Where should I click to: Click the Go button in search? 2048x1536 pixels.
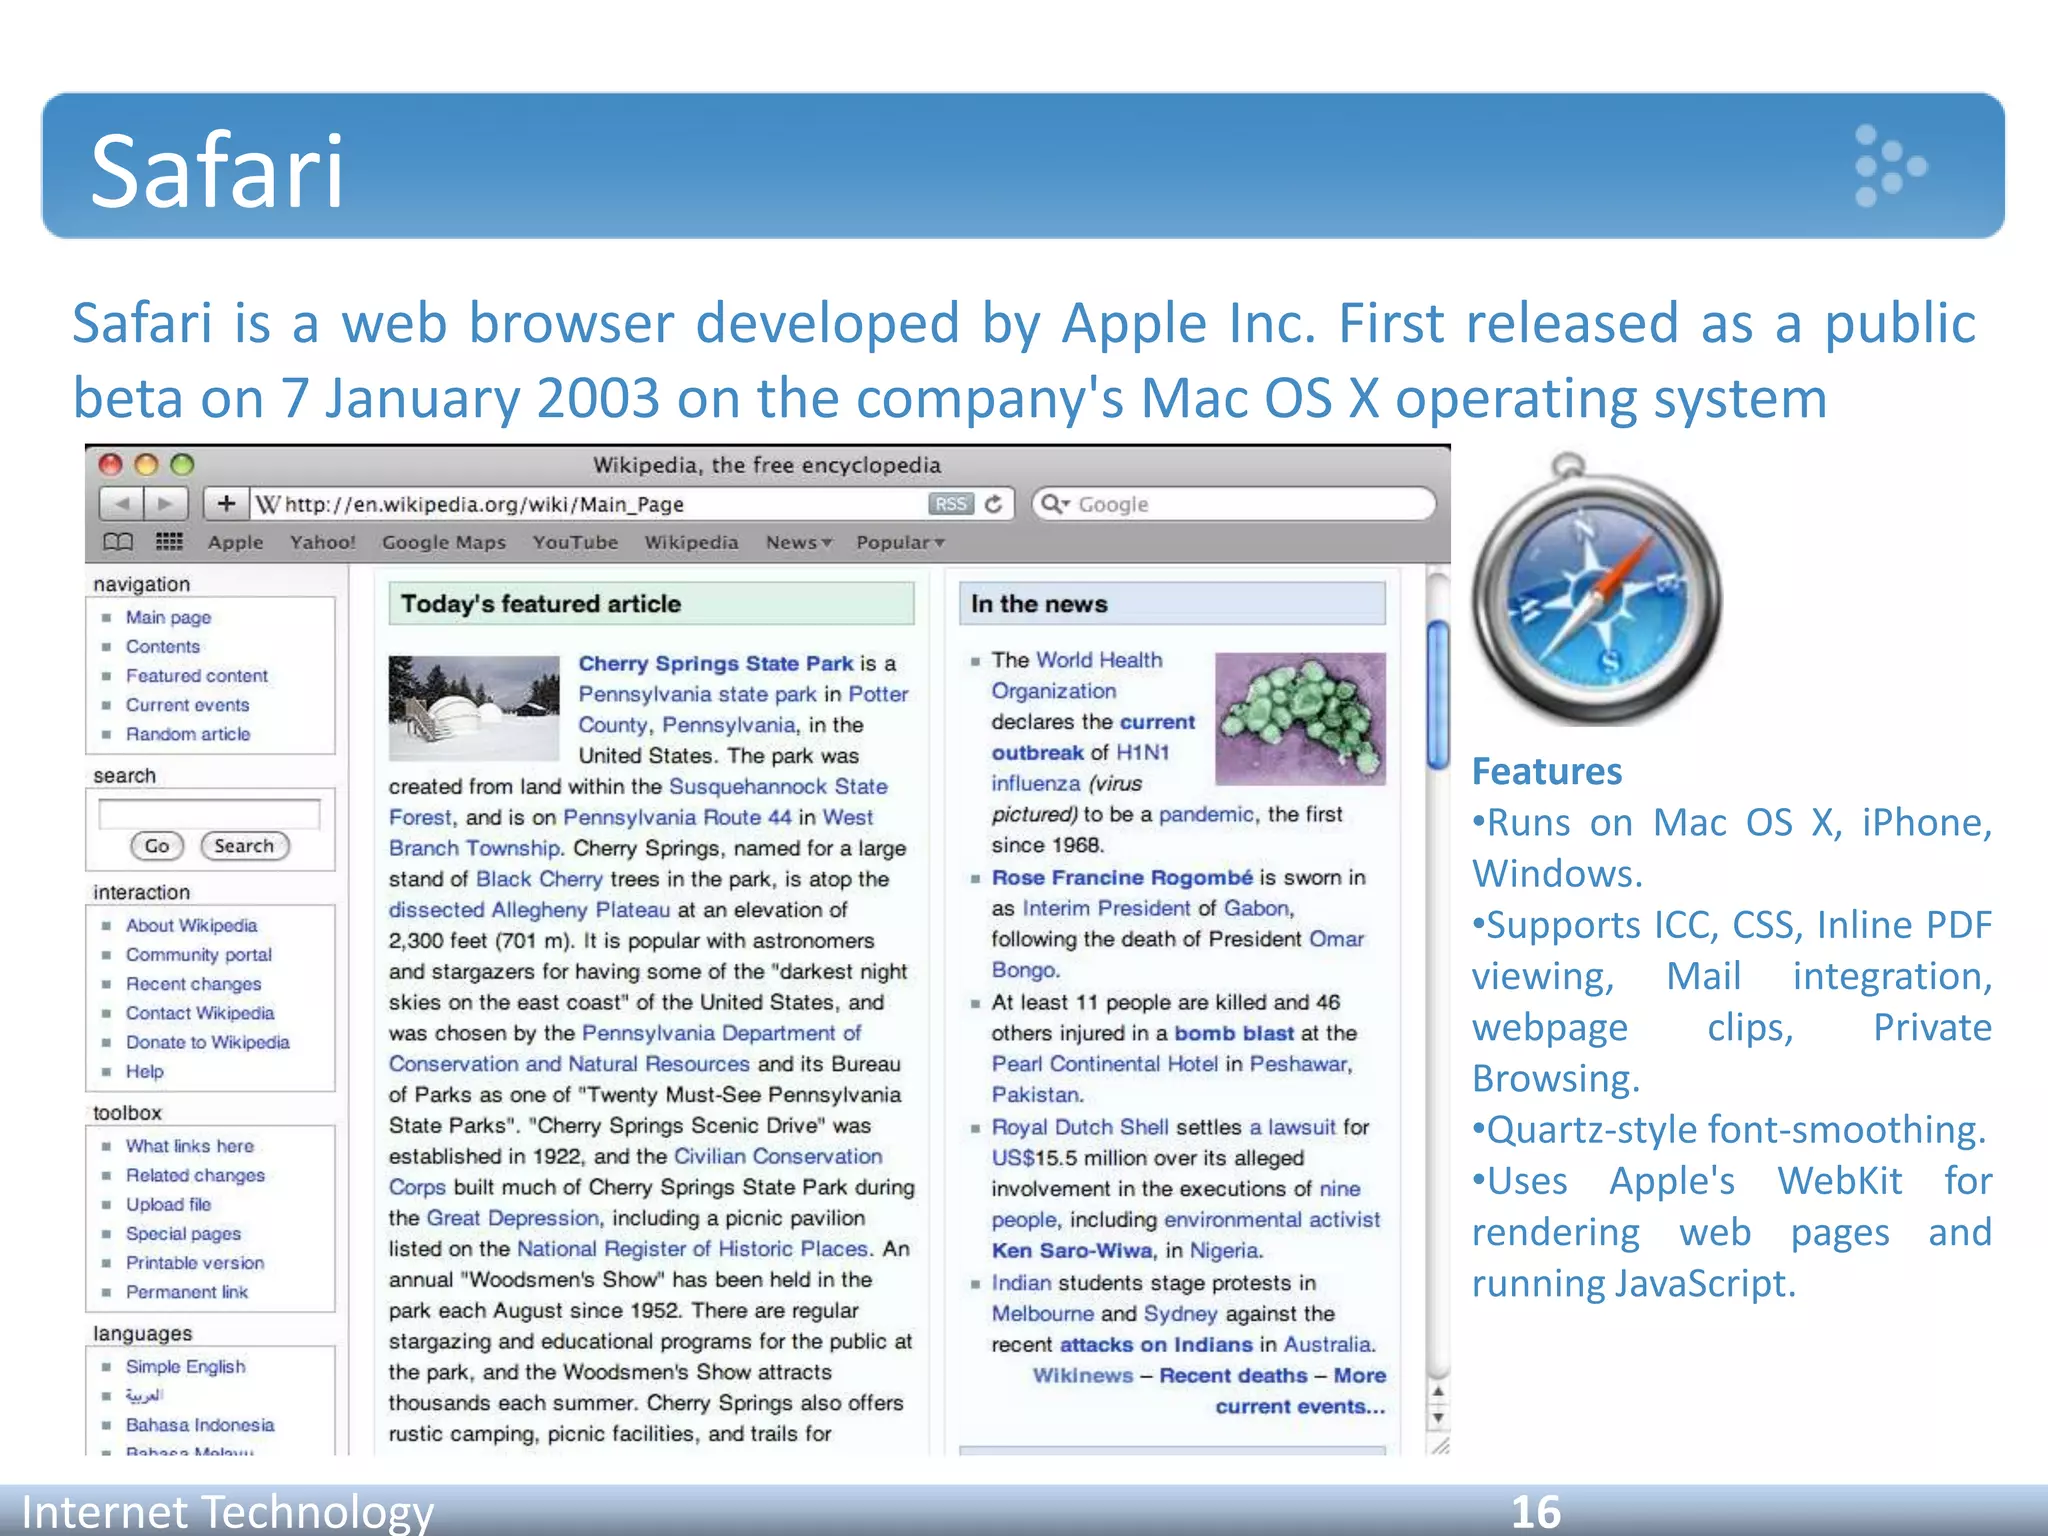coord(157,846)
